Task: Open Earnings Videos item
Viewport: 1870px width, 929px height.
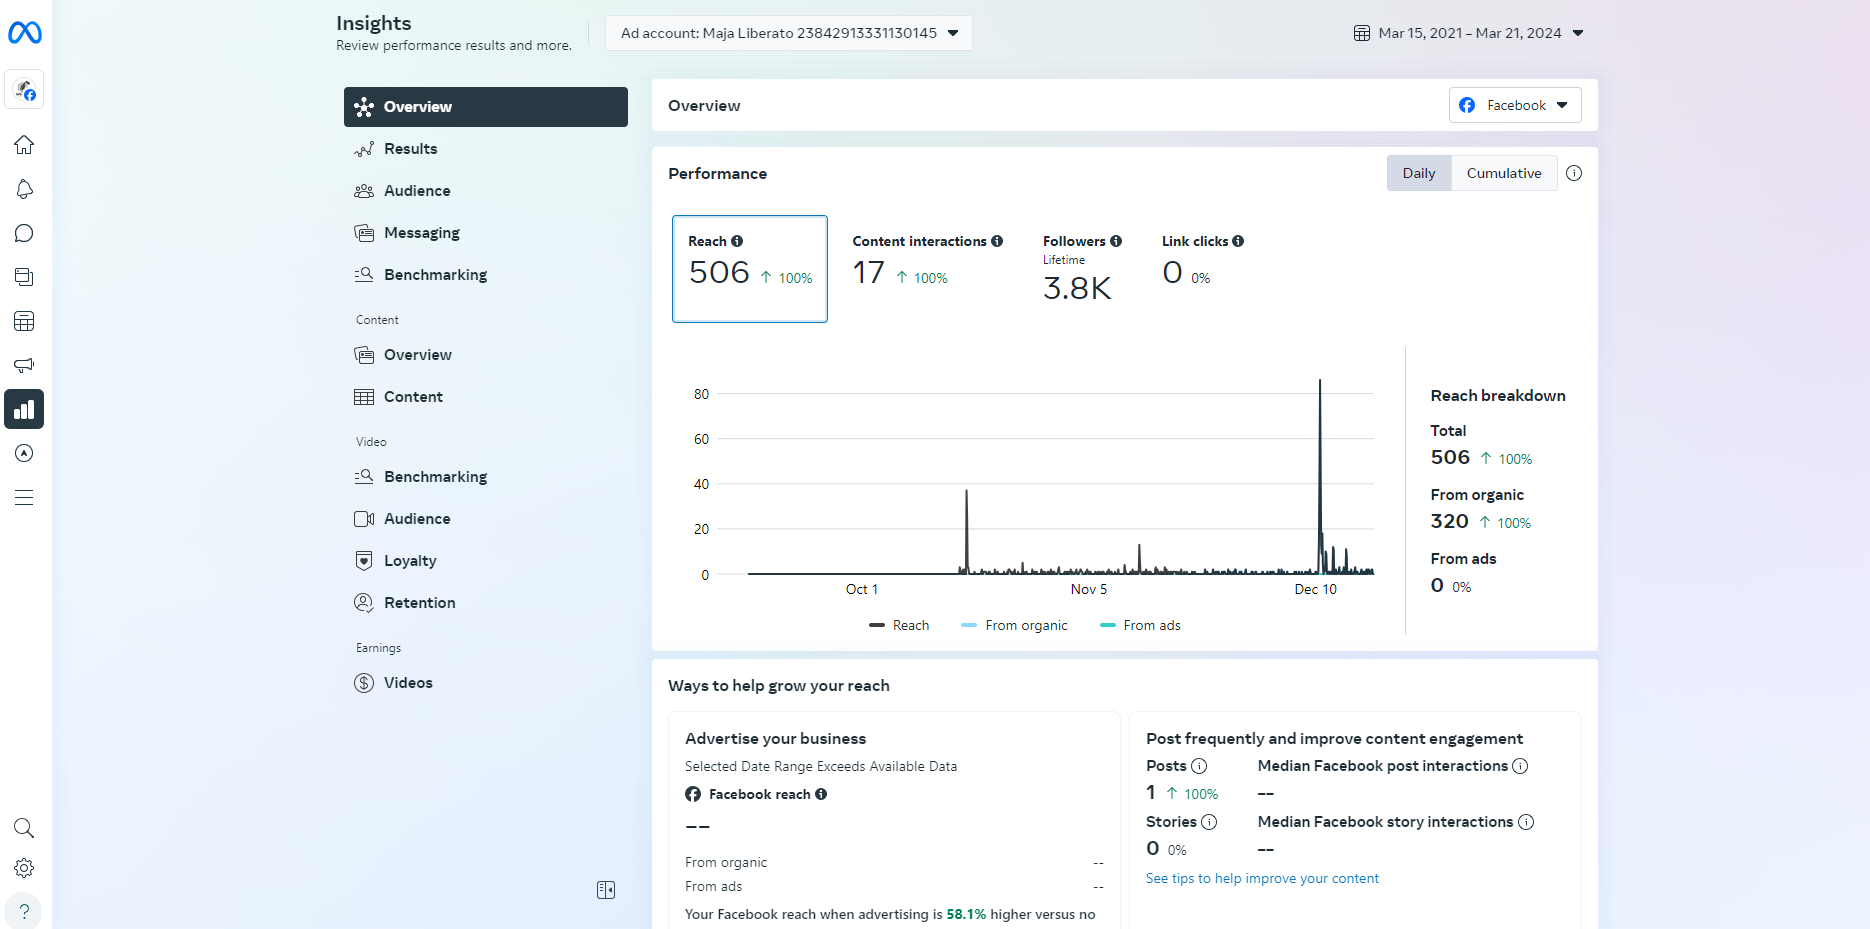Action: (x=486, y=683)
